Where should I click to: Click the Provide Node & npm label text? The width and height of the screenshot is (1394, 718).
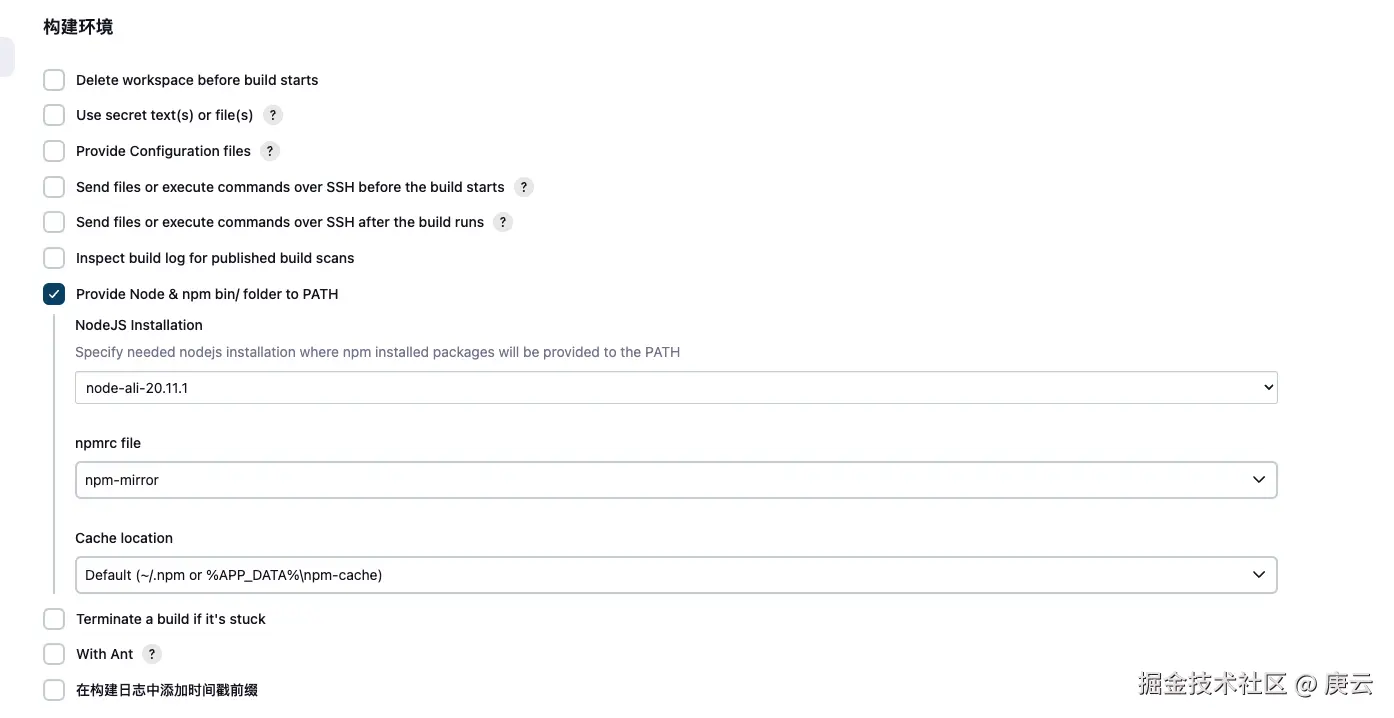[207, 294]
